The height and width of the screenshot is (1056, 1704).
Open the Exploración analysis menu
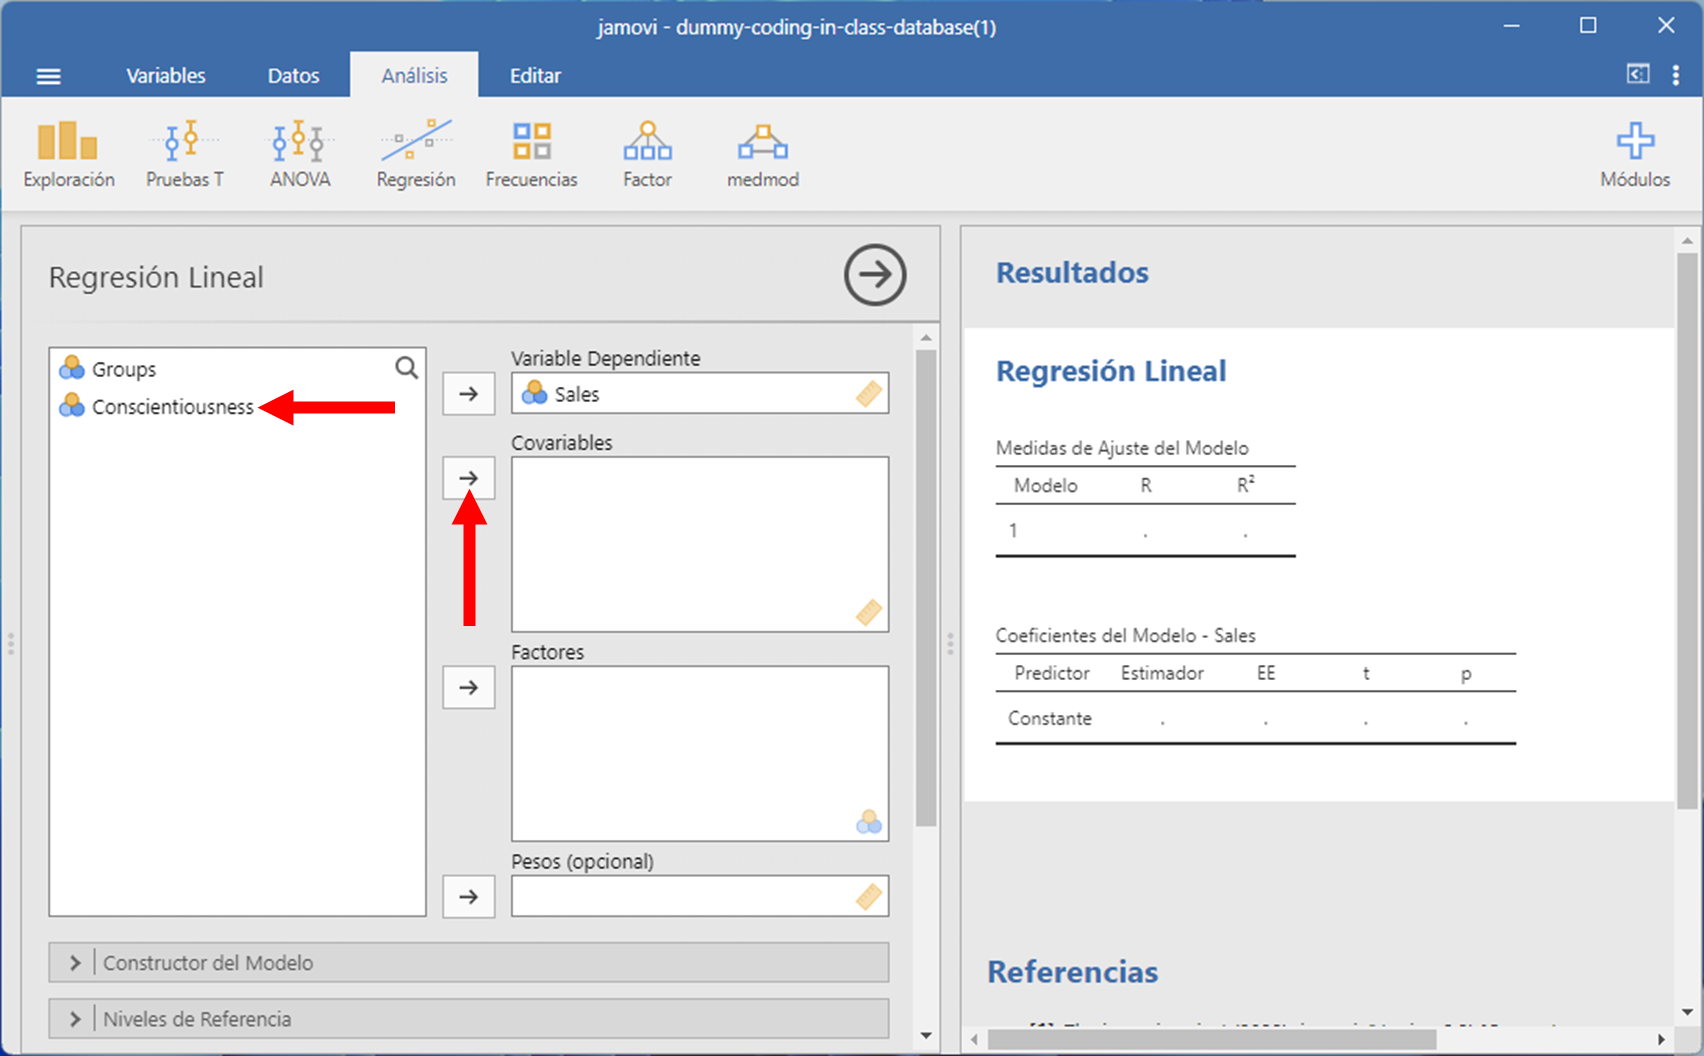(x=68, y=154)
